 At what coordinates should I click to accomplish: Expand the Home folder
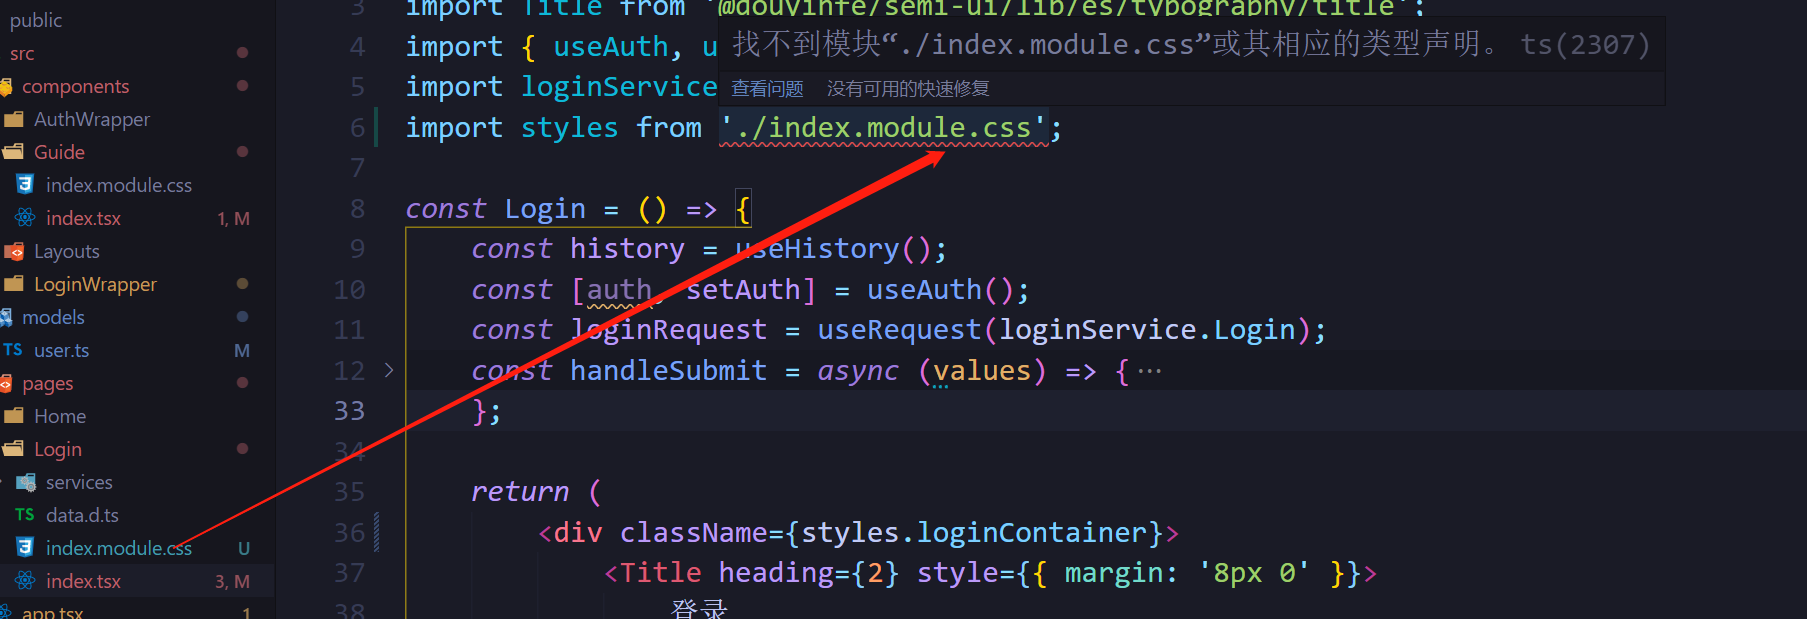[x=60, y=416]
